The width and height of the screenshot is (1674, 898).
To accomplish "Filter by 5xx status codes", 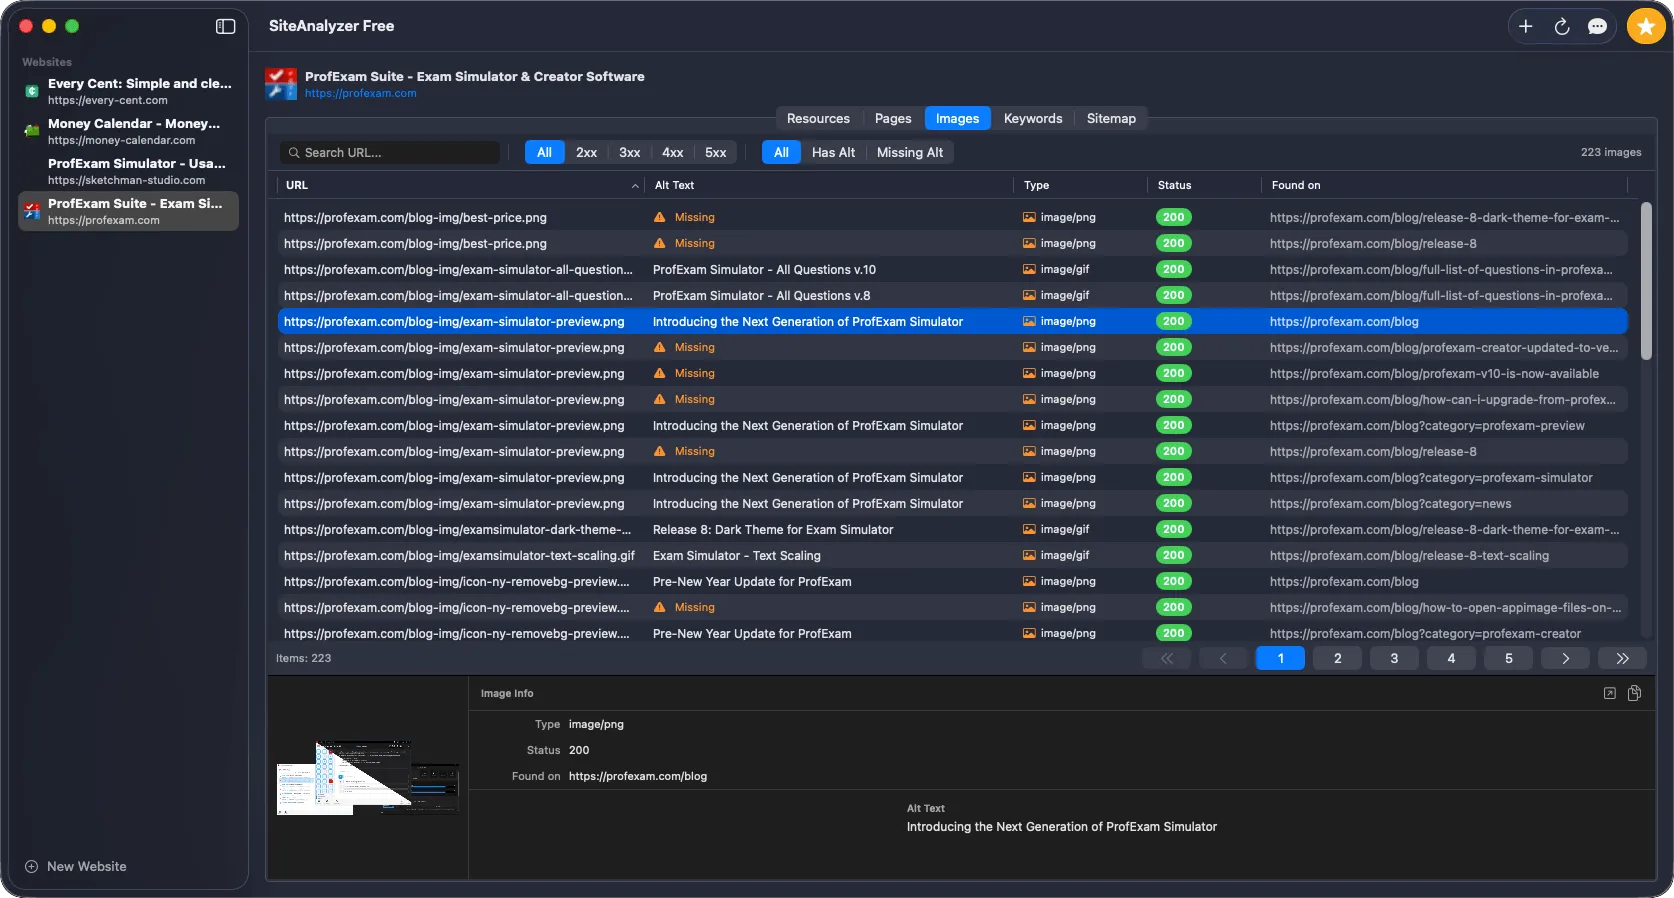I will pos(715,153).
